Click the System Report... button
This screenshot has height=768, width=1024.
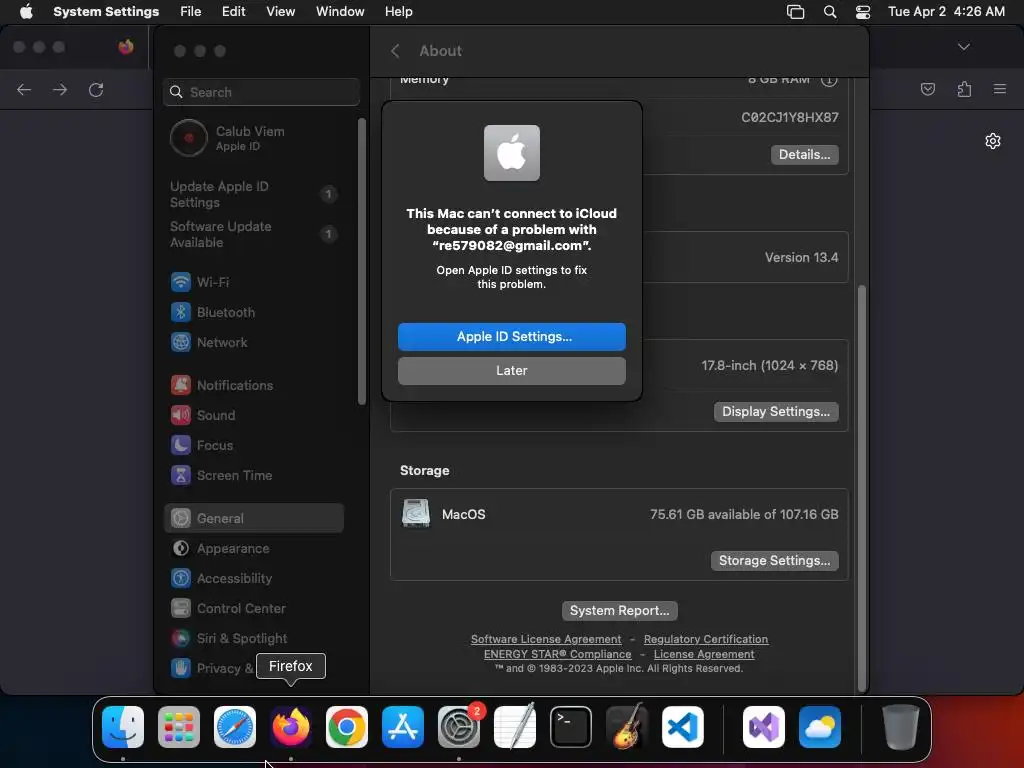coord(619,611)
